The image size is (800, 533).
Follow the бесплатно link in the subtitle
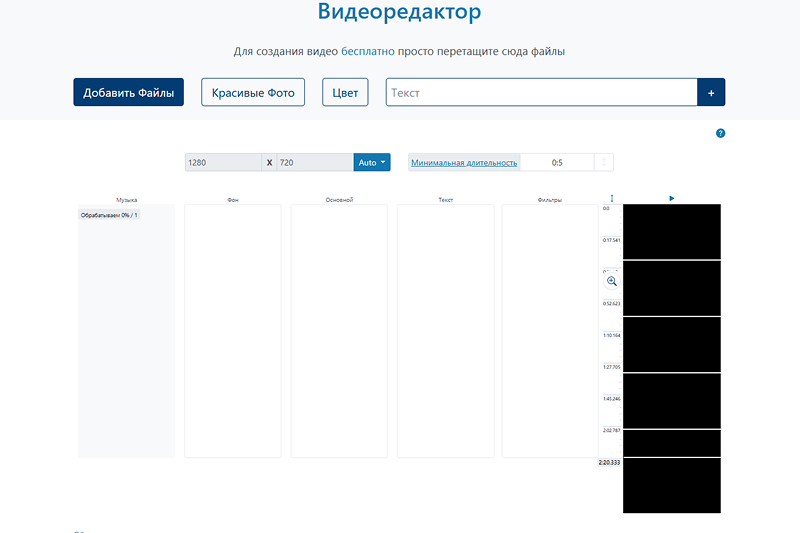(x=368, y=50)
